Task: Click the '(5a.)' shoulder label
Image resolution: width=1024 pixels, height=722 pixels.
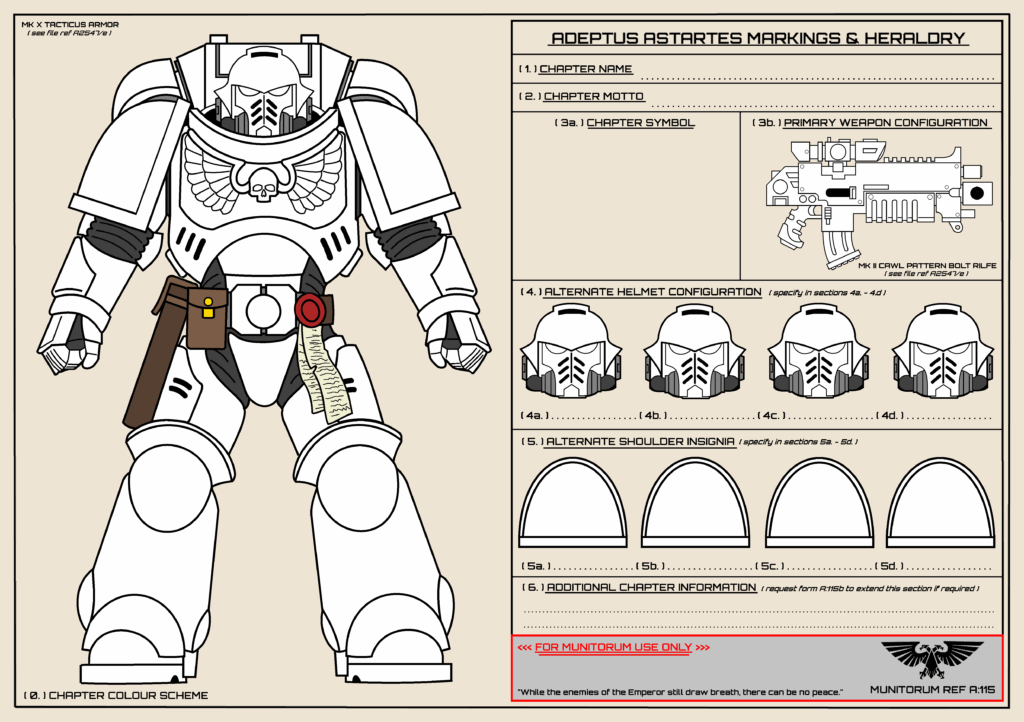Action: [x=536, y=566]
